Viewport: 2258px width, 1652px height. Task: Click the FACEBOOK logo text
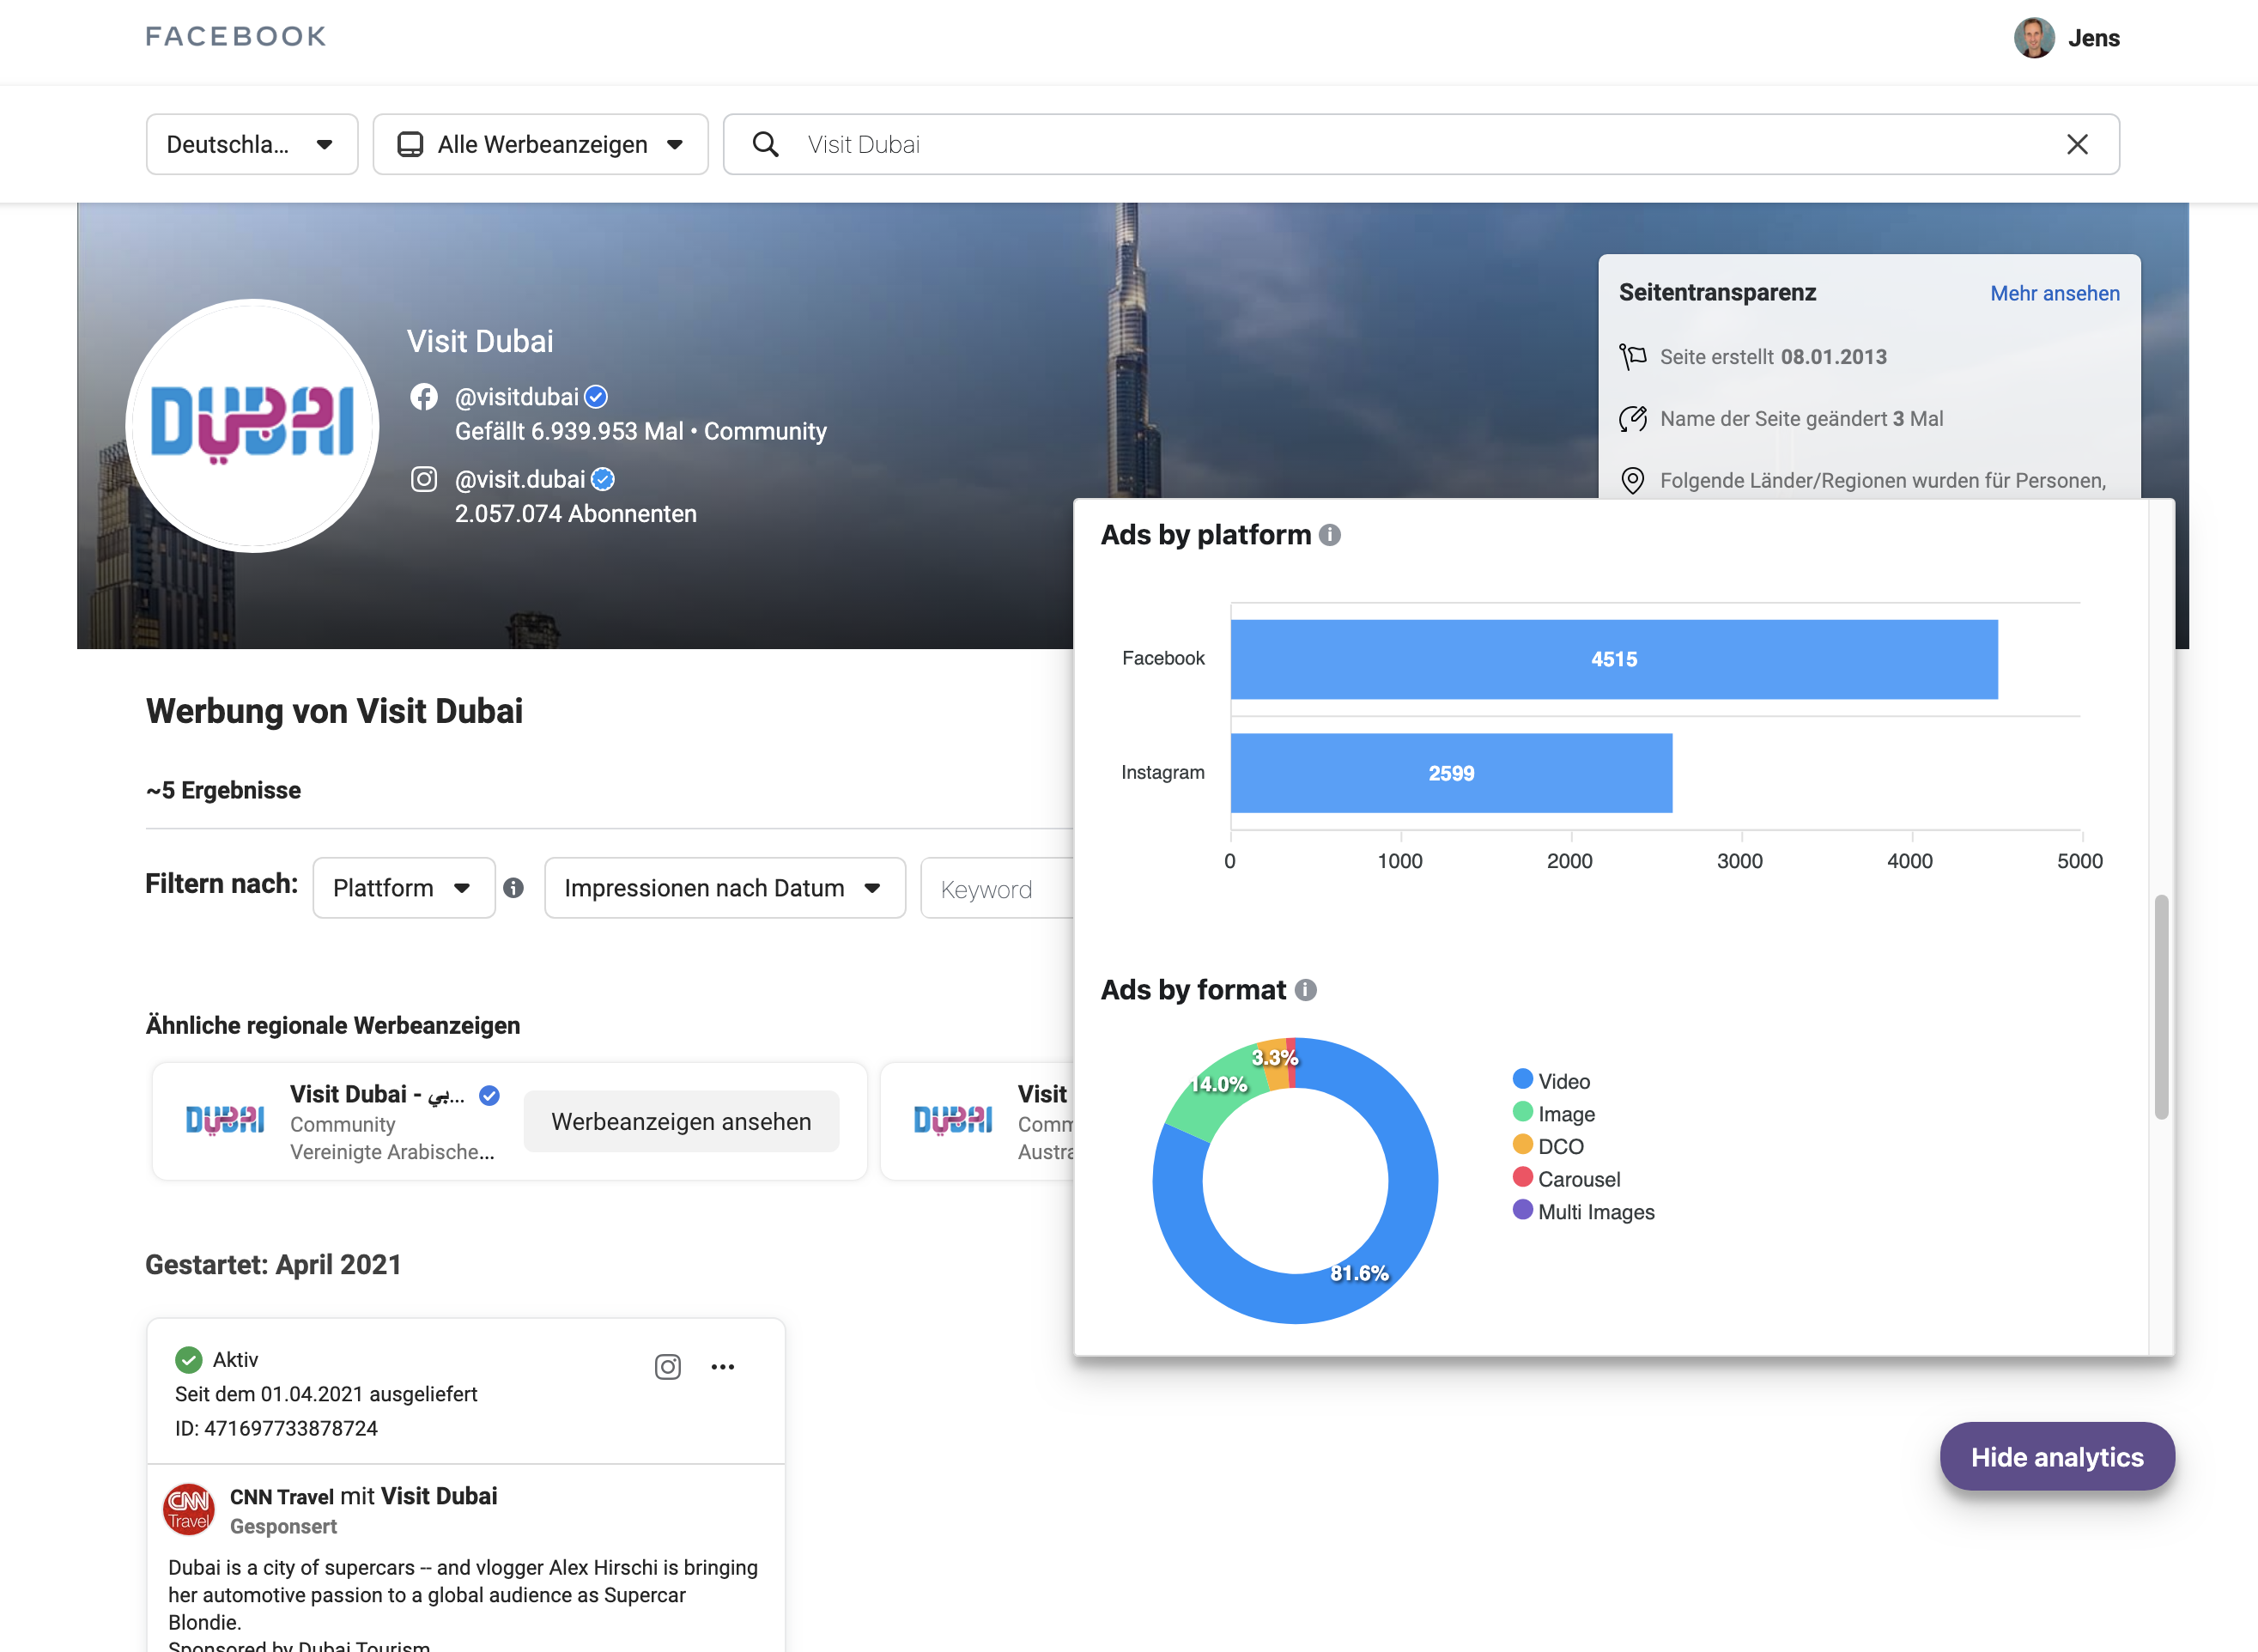pyautogui.click(x=236, y=37)
